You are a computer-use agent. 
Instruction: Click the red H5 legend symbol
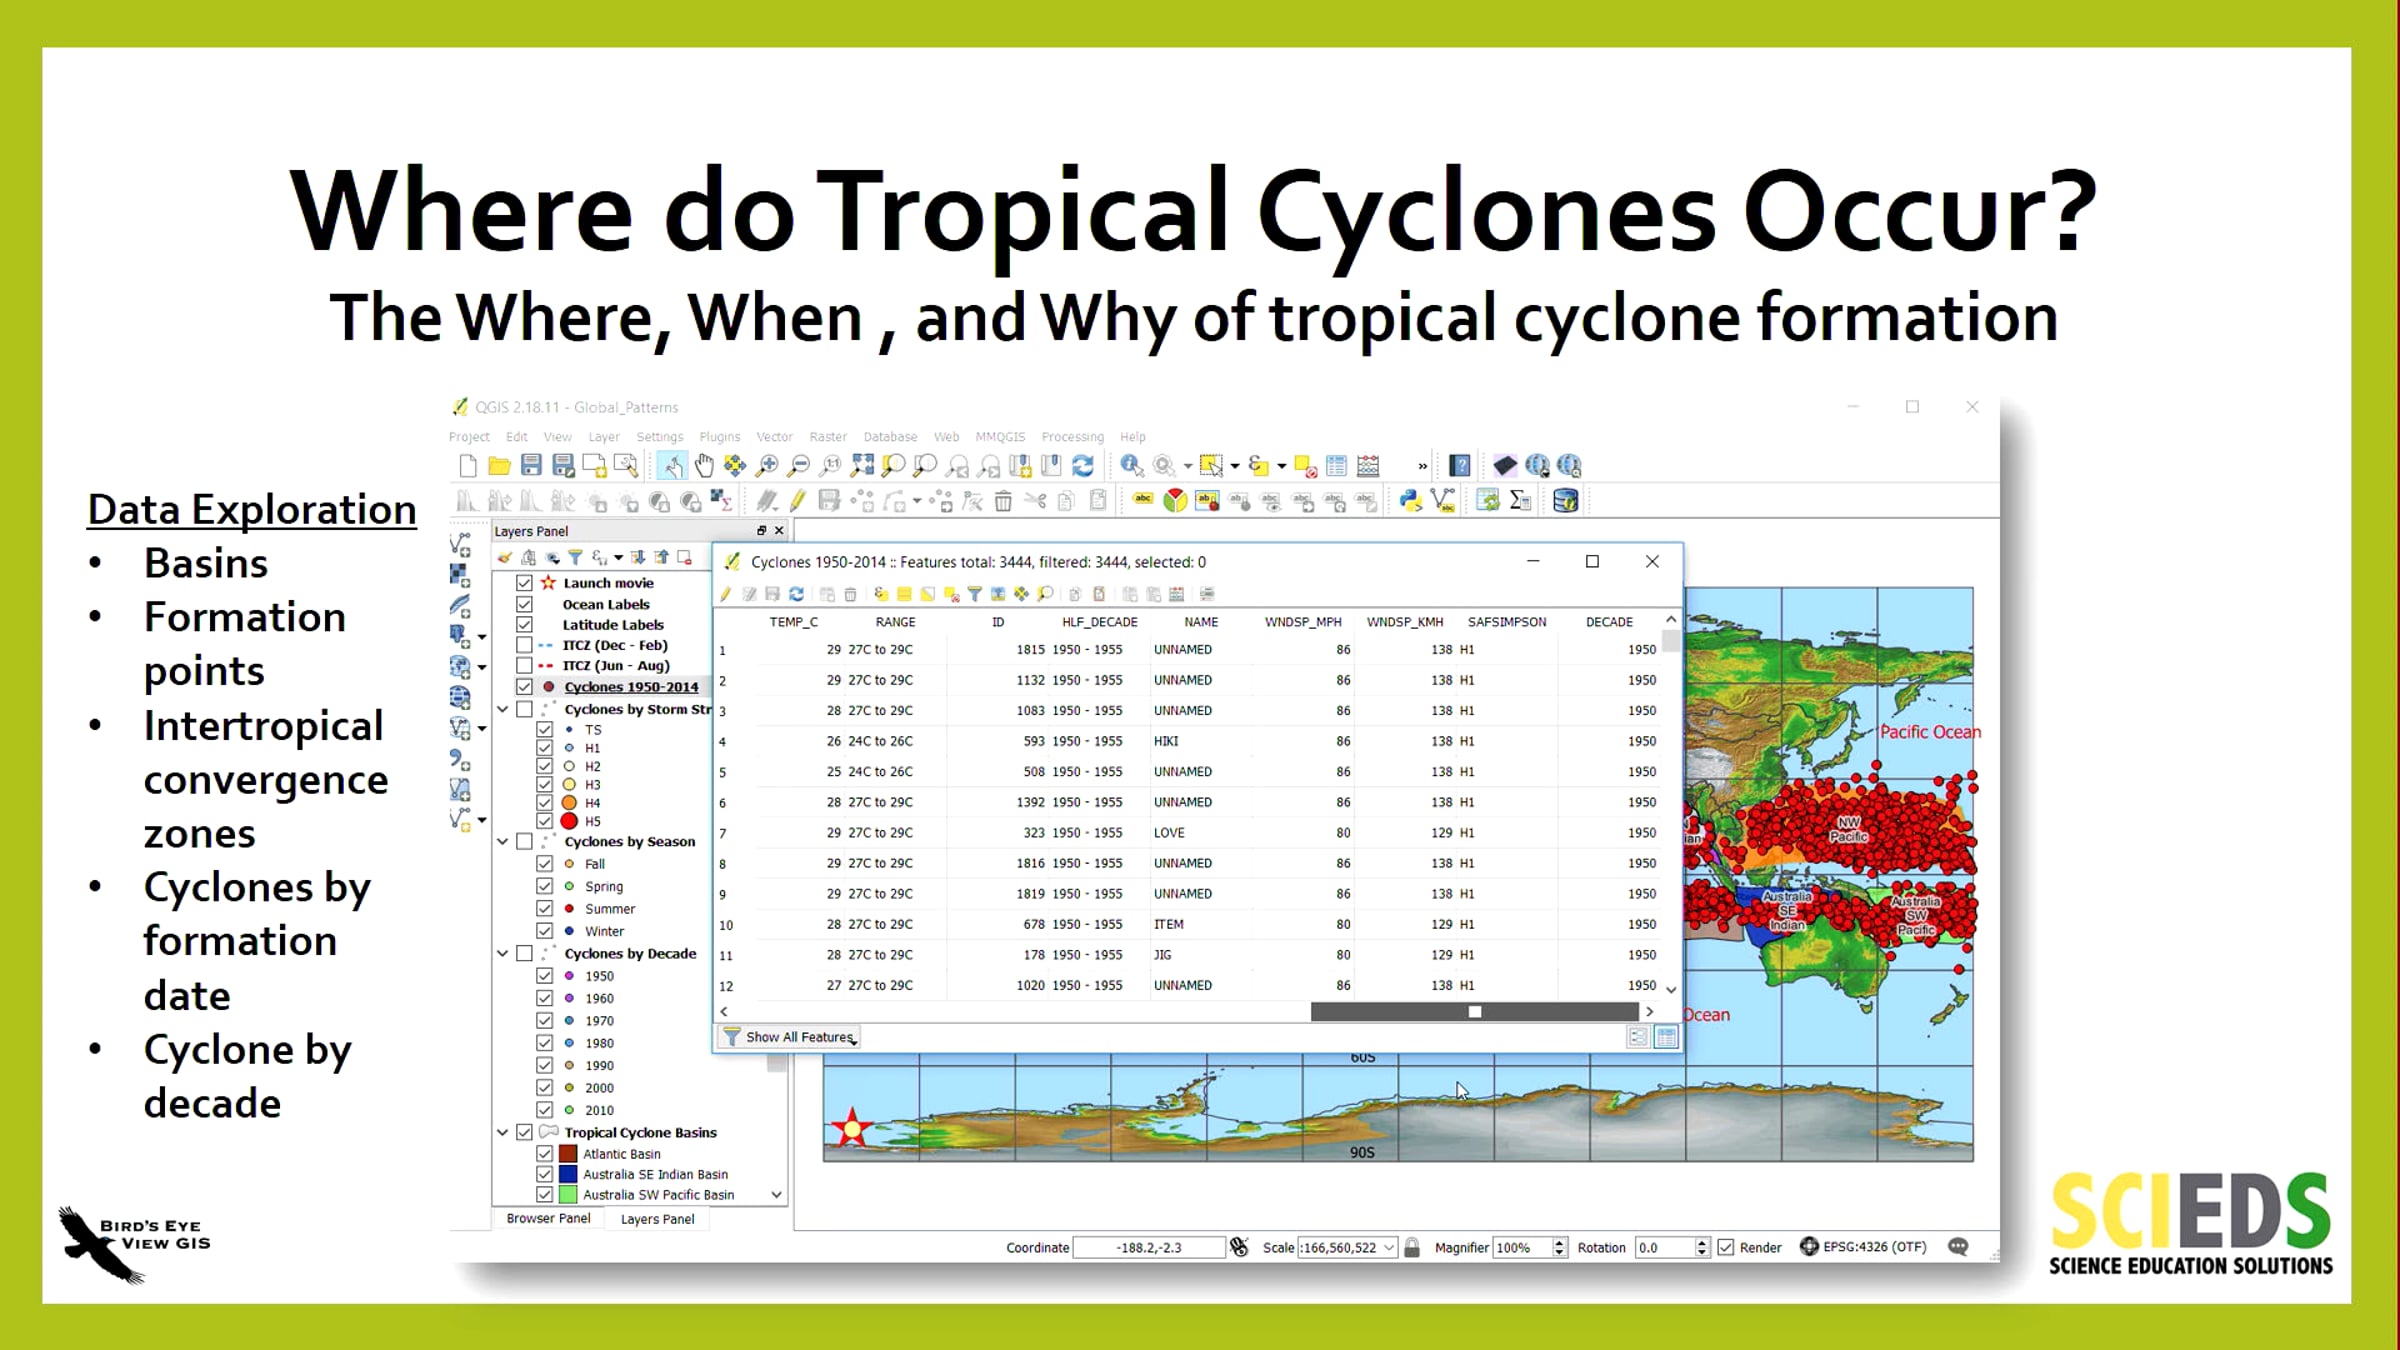coord(569,821)
